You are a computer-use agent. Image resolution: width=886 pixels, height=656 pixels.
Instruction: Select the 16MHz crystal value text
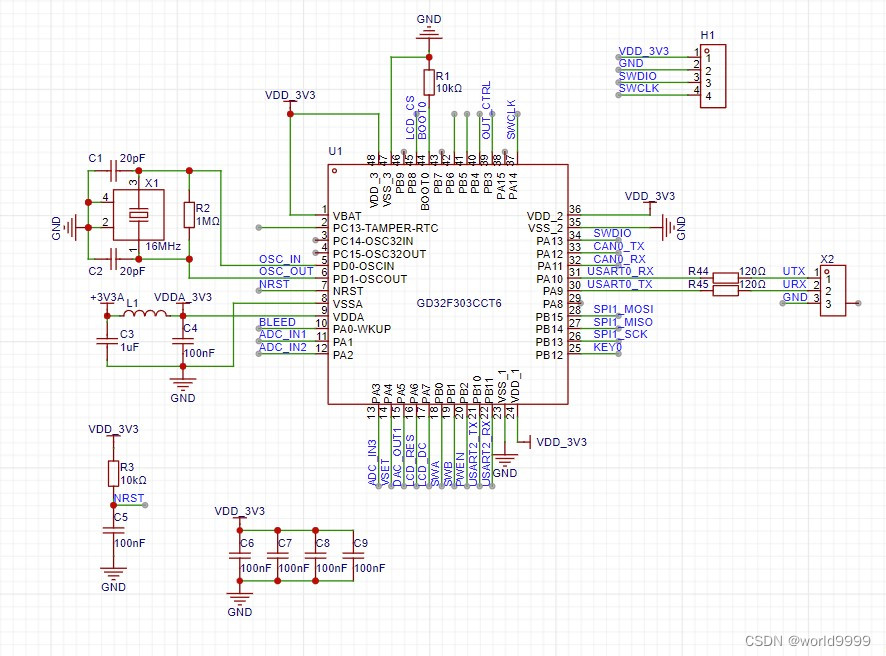click(163, 246)
